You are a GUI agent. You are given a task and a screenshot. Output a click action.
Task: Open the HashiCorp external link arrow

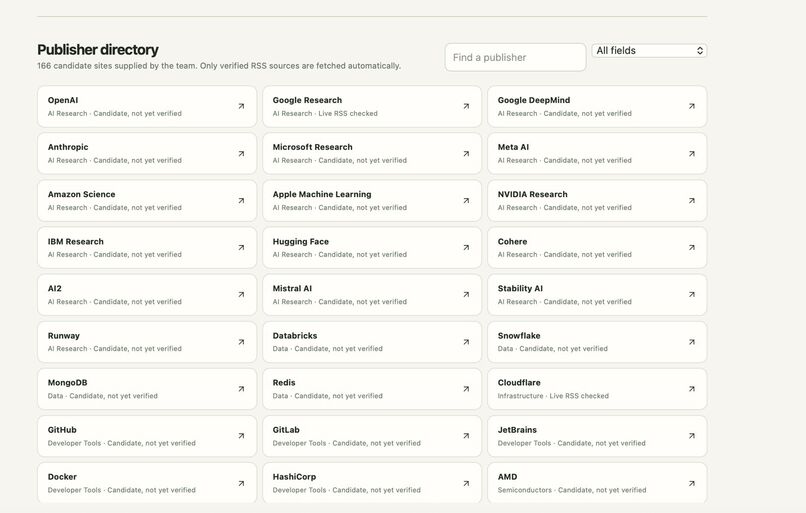coord(466,483)
